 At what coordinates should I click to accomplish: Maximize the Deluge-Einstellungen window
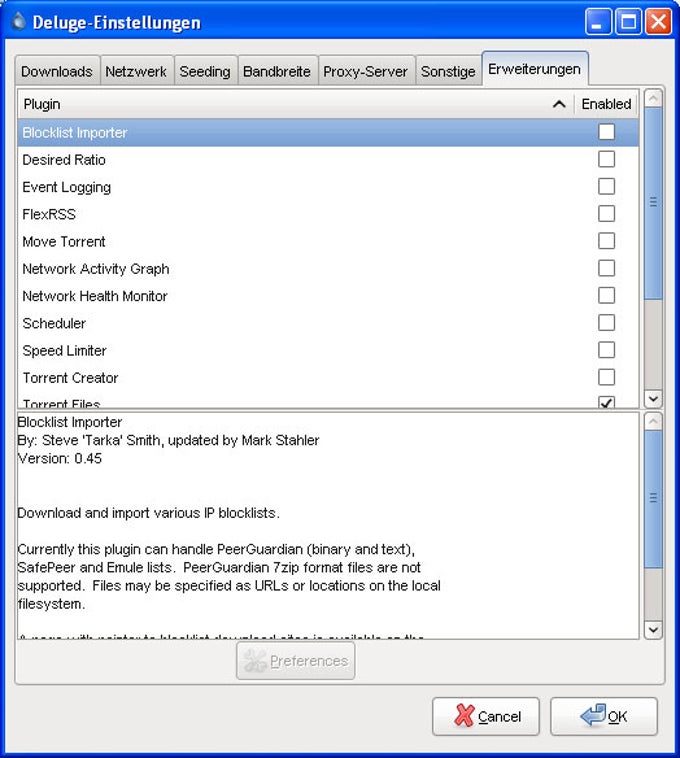tap(628, 22)
